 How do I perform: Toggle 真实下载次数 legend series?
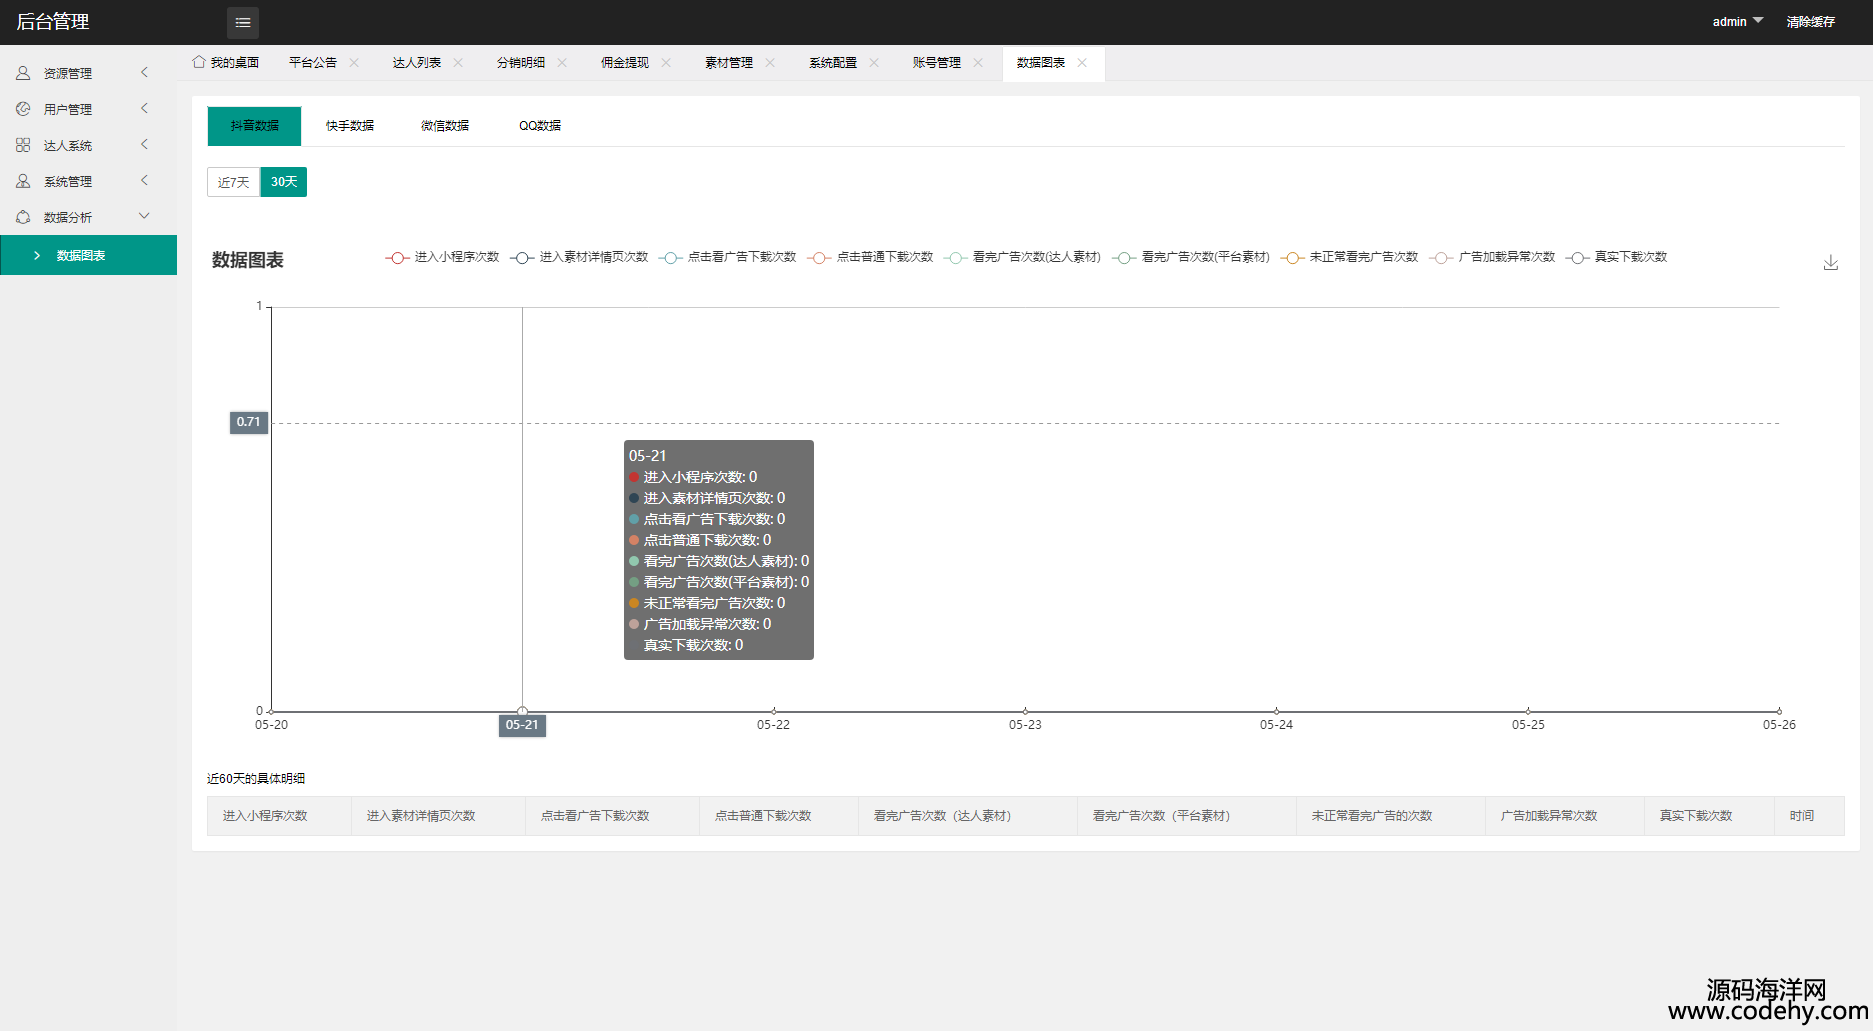coord(1616,257)
